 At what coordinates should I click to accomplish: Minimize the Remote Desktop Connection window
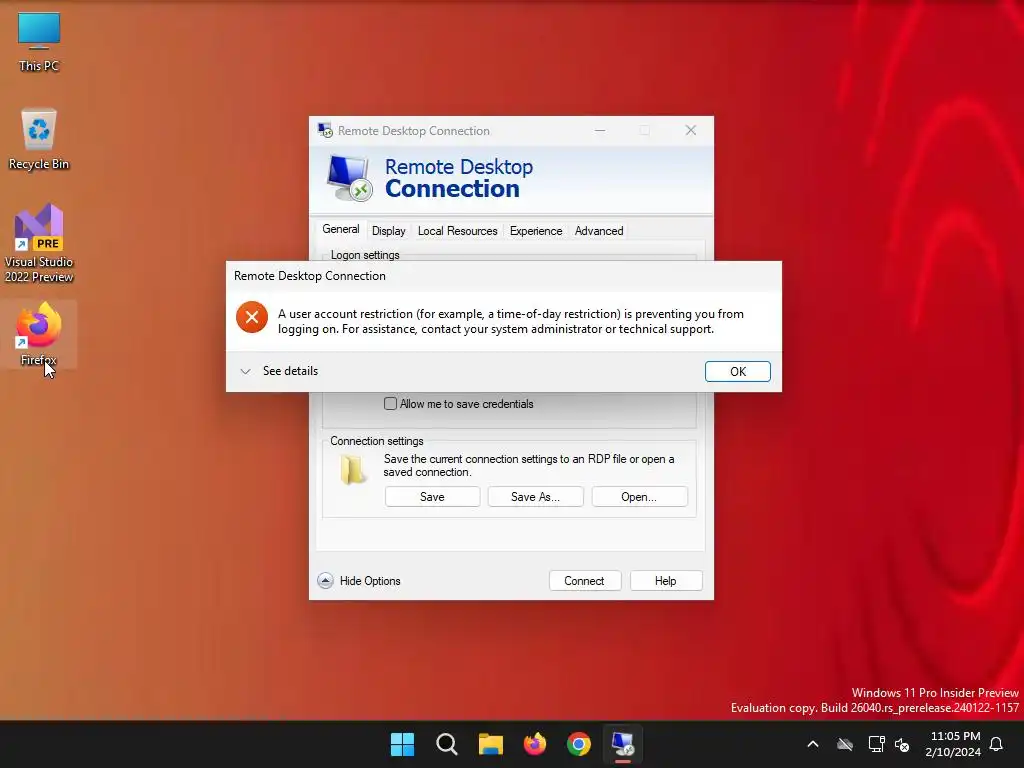point(600,131)
